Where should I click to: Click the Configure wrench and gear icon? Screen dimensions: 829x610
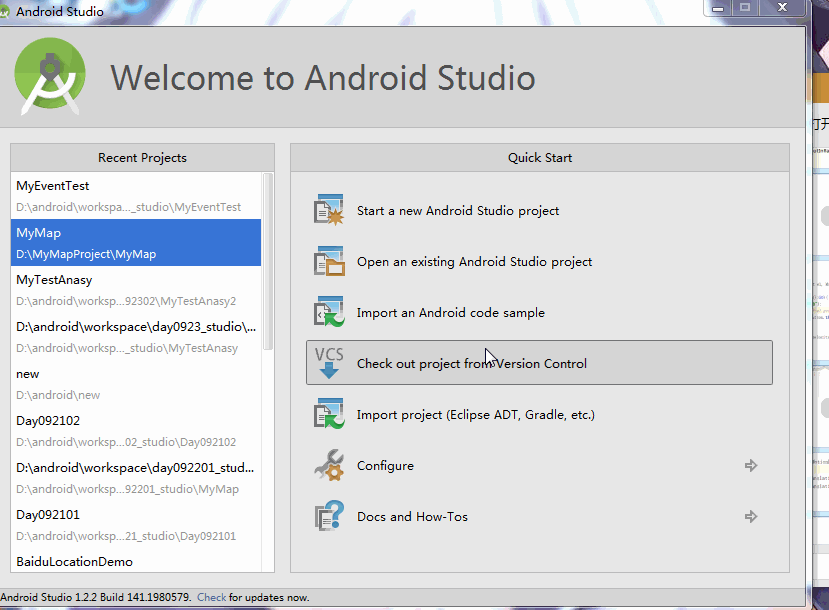(329, 465)
